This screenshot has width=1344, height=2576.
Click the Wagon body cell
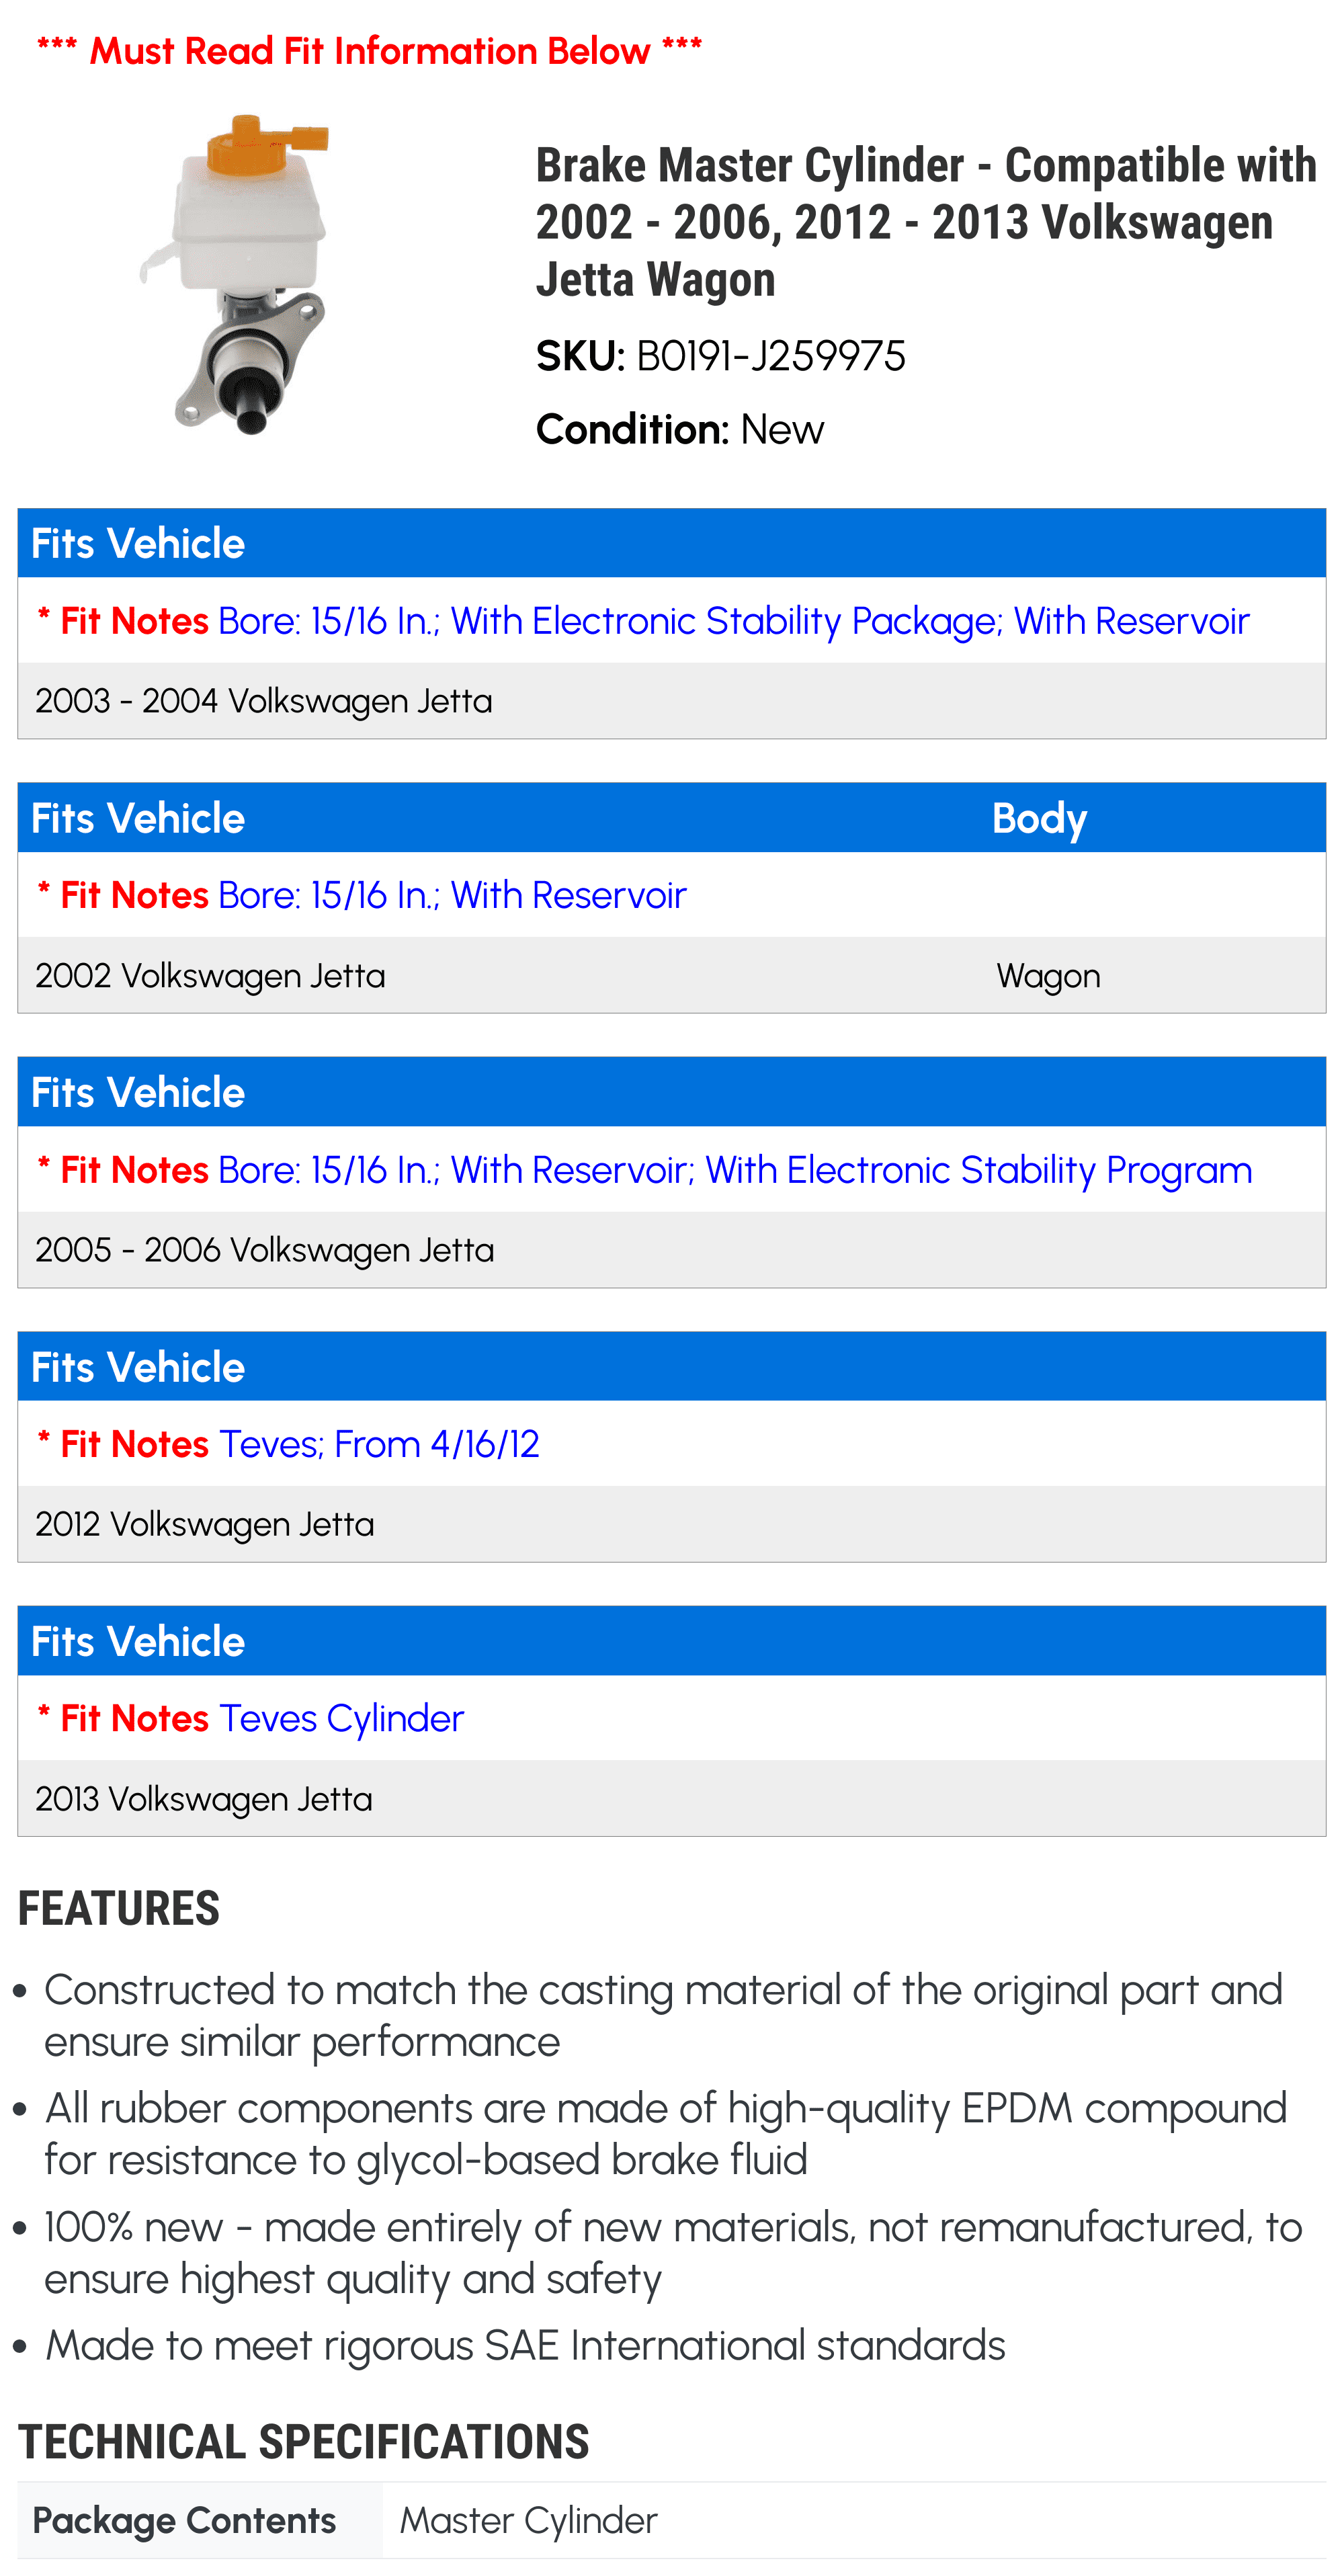click(1048, 976)
